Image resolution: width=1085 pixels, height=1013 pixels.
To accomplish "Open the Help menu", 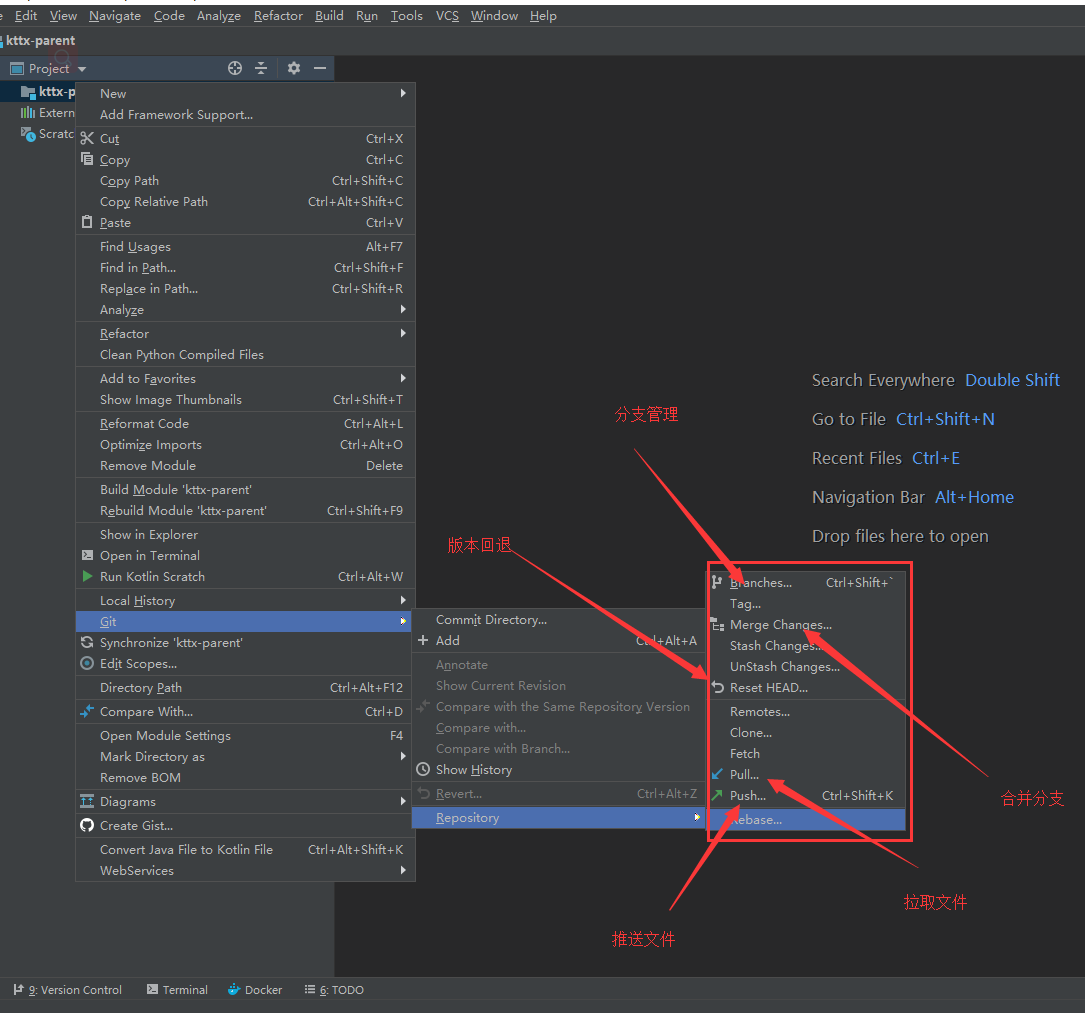I will click(x=543, y=15).
